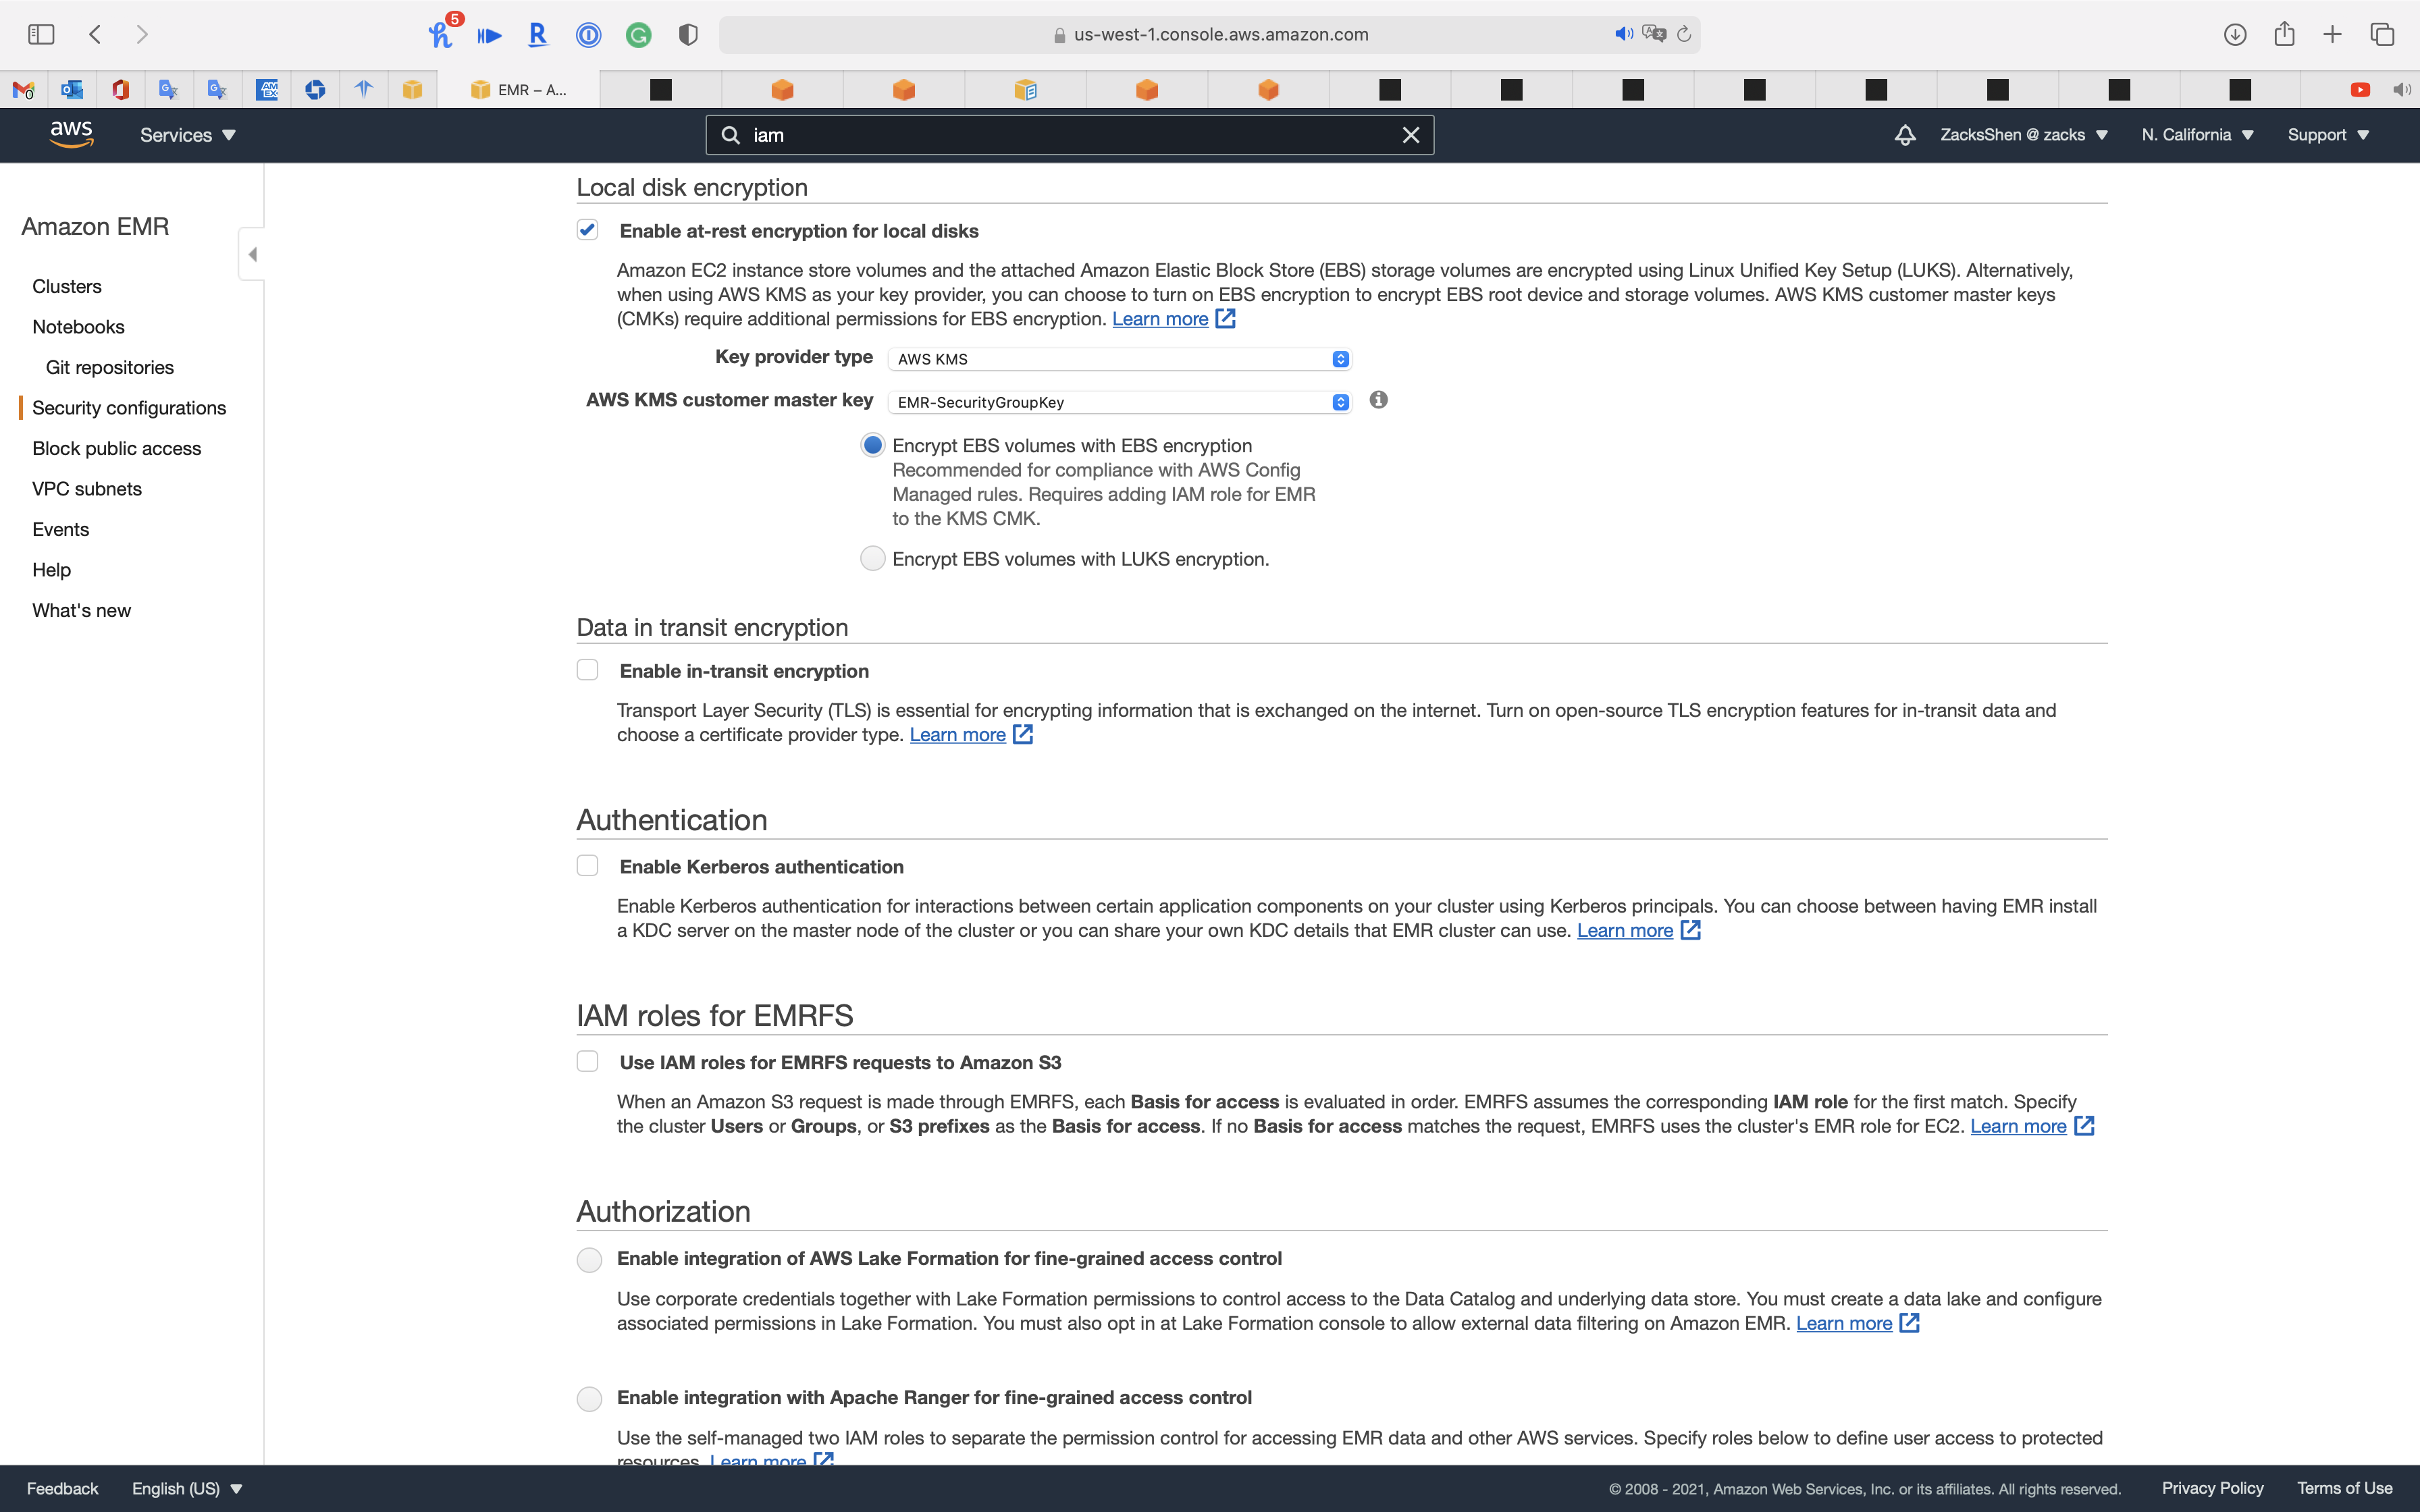
Task: Click the info icon beside master key
Action: coord(1378,400)
